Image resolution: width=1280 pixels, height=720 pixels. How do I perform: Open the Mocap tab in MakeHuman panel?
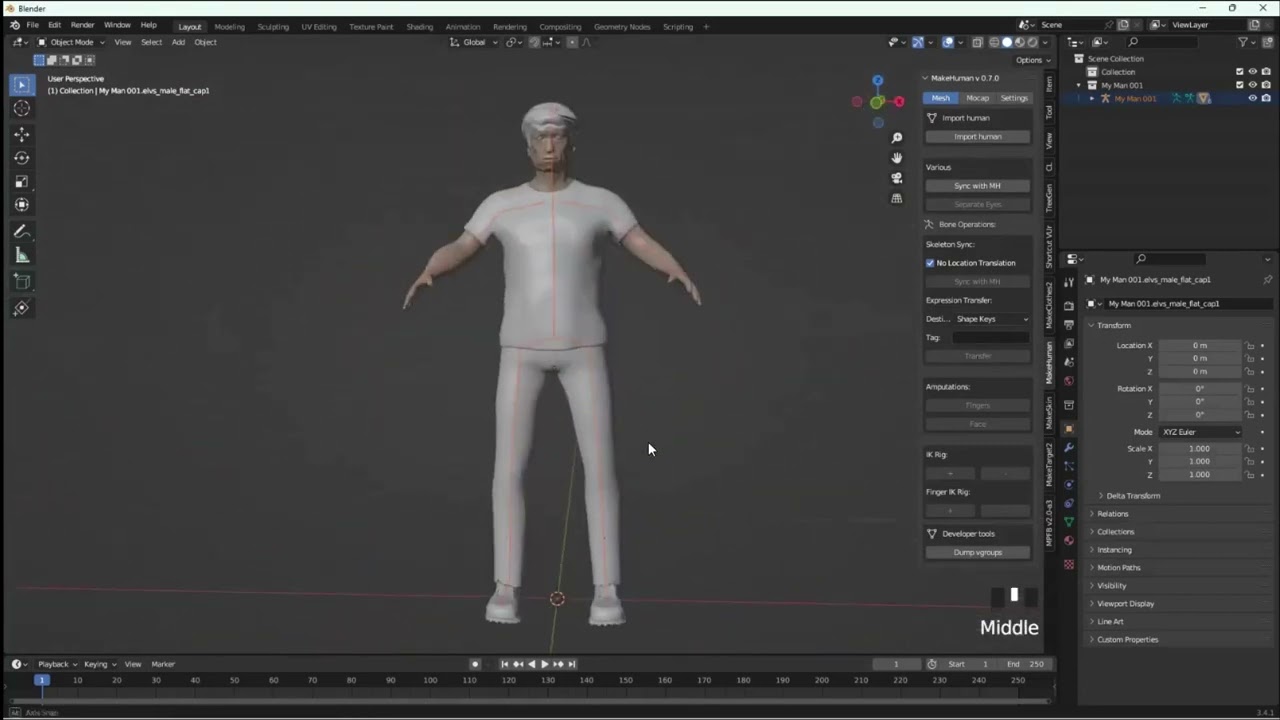tap(977, 98)
